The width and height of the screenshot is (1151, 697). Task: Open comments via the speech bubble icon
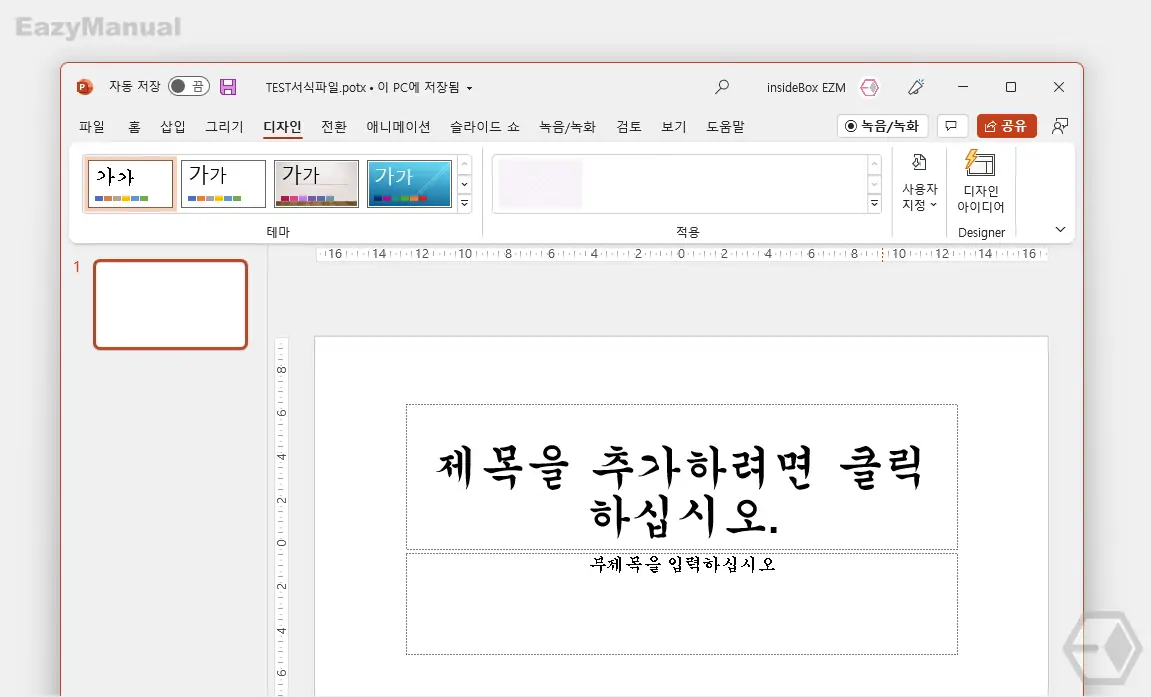[951, 126]
